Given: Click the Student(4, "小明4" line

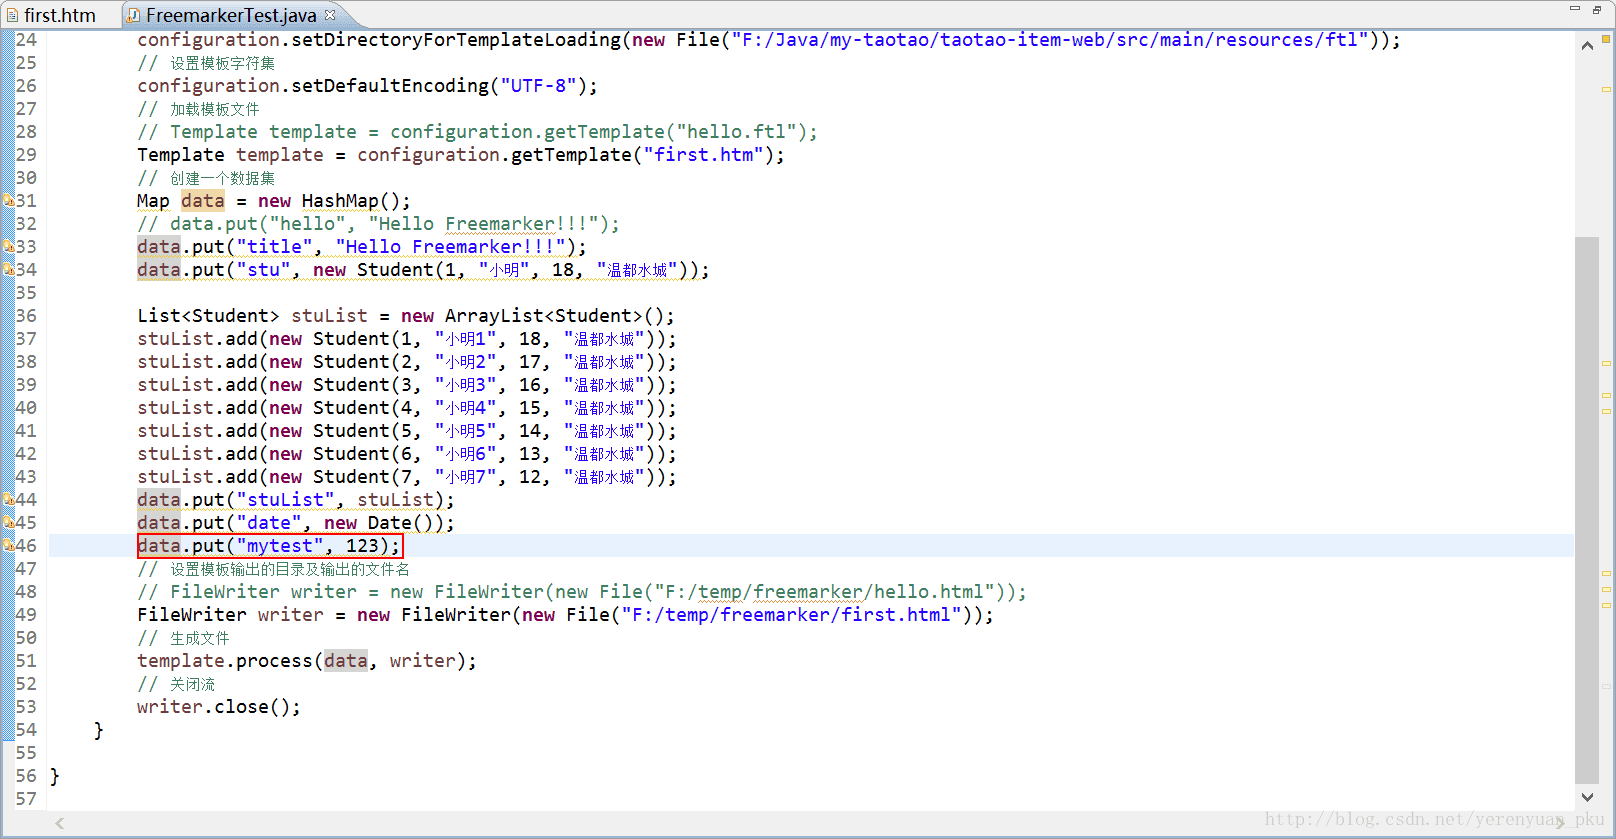Looking at the screenshot, I should coord(407,408).
